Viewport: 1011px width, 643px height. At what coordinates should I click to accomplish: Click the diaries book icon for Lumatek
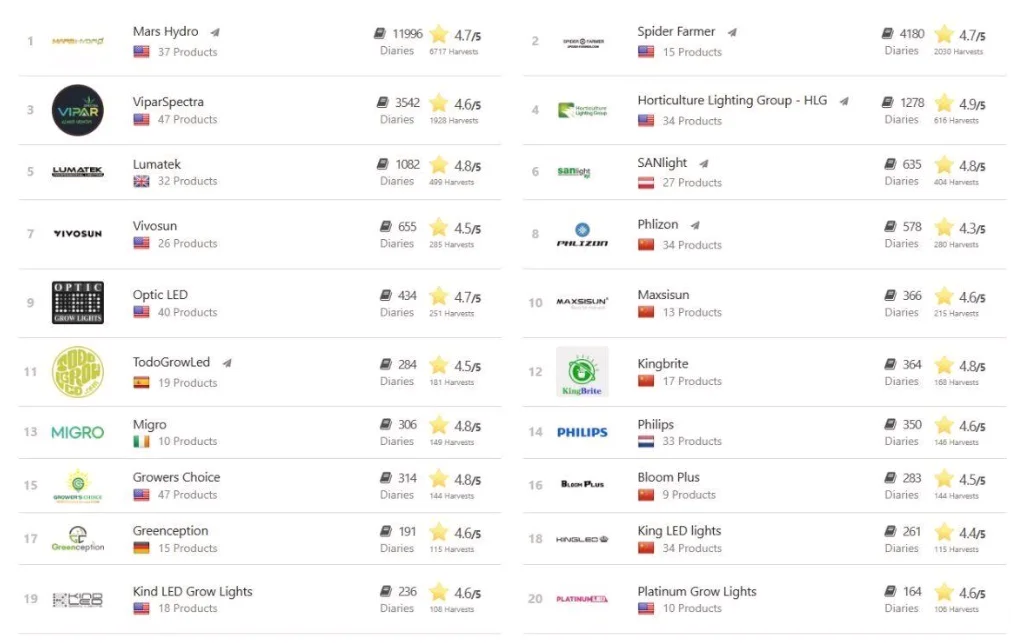[x=382, y=164]
